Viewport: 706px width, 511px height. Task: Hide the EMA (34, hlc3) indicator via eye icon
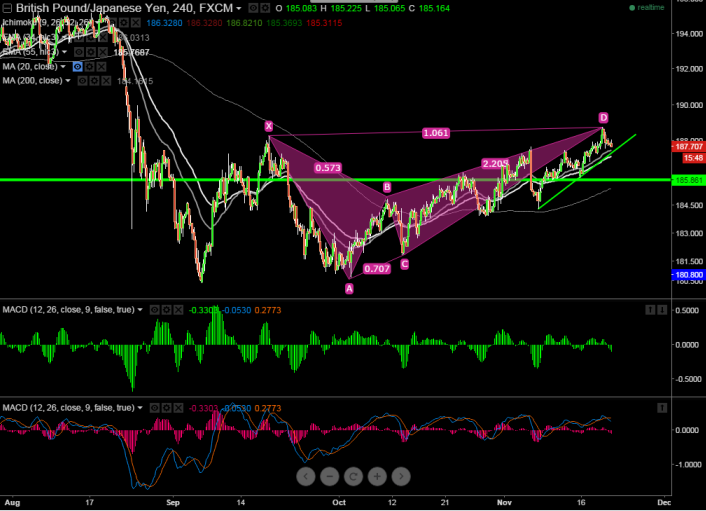click(77, 37)
